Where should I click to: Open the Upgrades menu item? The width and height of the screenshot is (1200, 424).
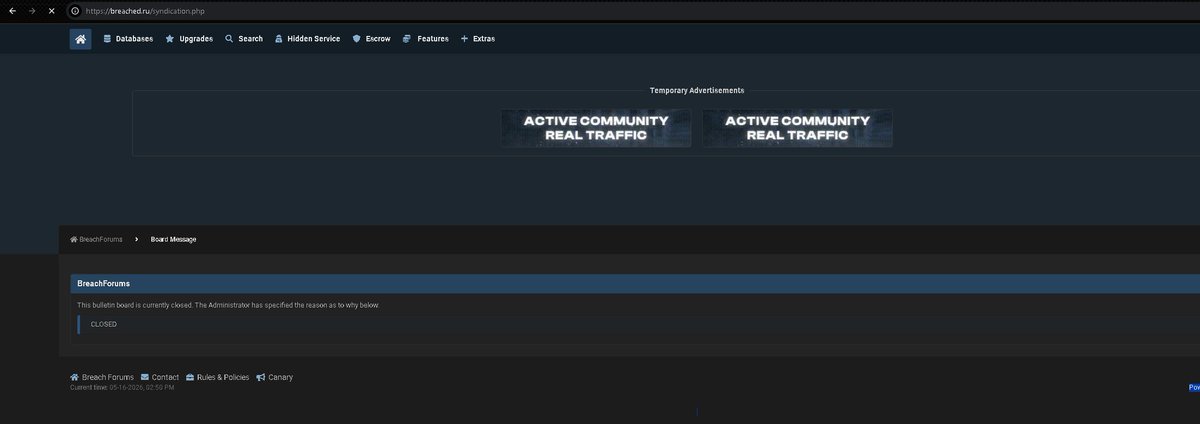pyautogui.click(x=189, y=39)
